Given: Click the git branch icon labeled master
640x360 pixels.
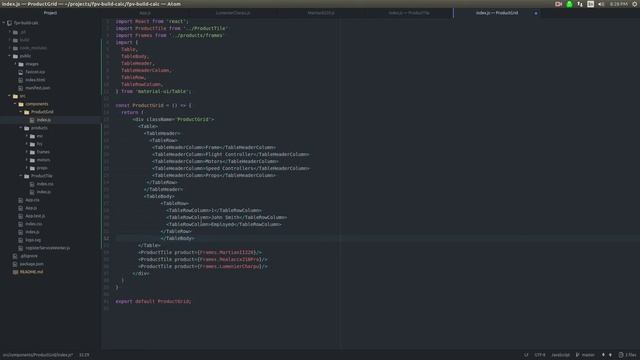Looking at the screenshot, I should tap(578, 355).
